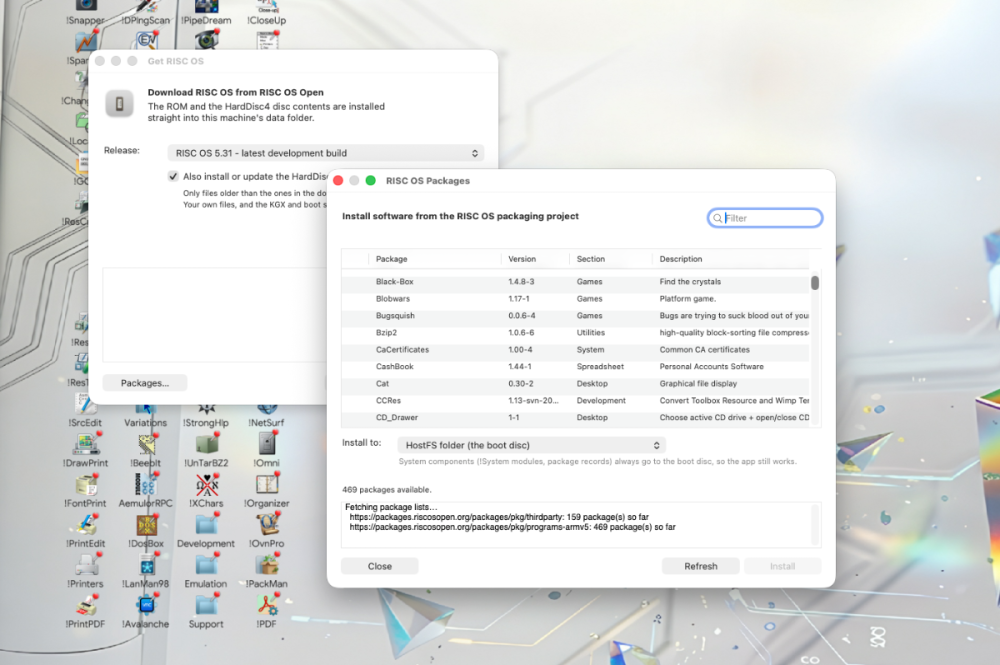Viewport: 1000px width, 665px height.
Task: Refresh the package list
Action: tap(700, 566)
